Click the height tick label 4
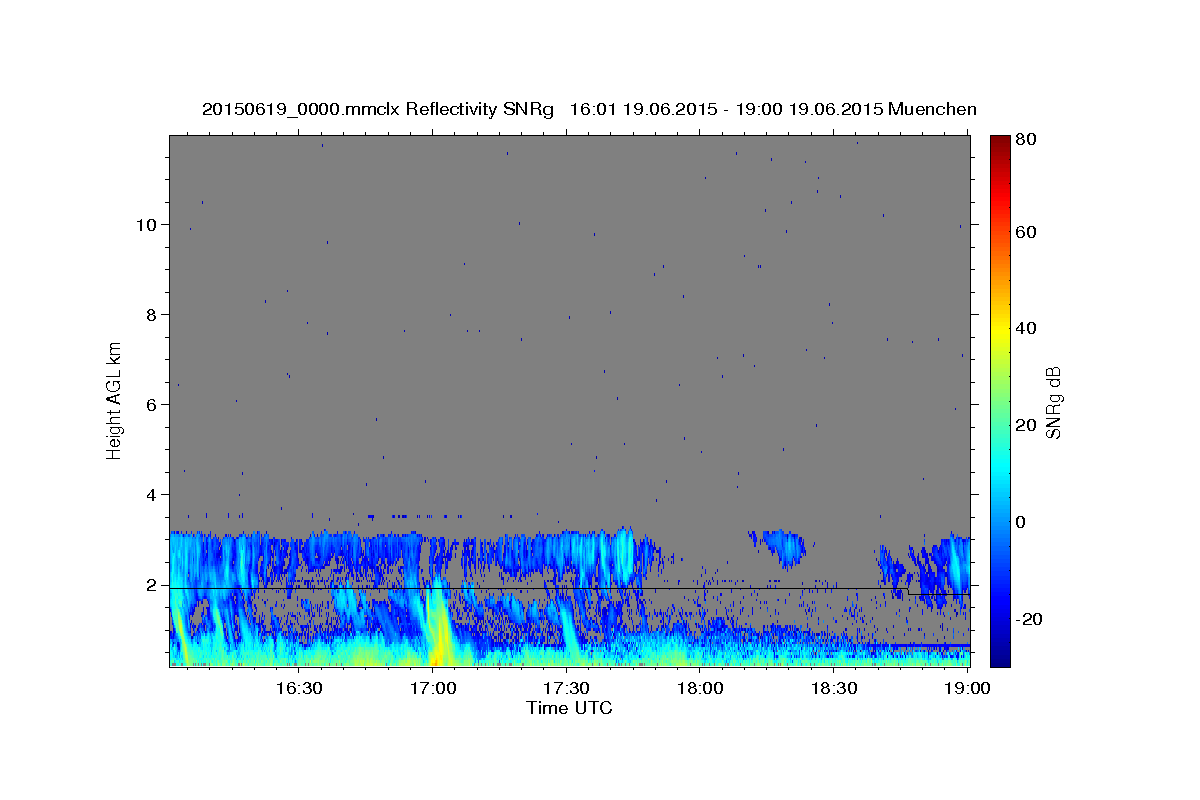 (x=152, y=494)
